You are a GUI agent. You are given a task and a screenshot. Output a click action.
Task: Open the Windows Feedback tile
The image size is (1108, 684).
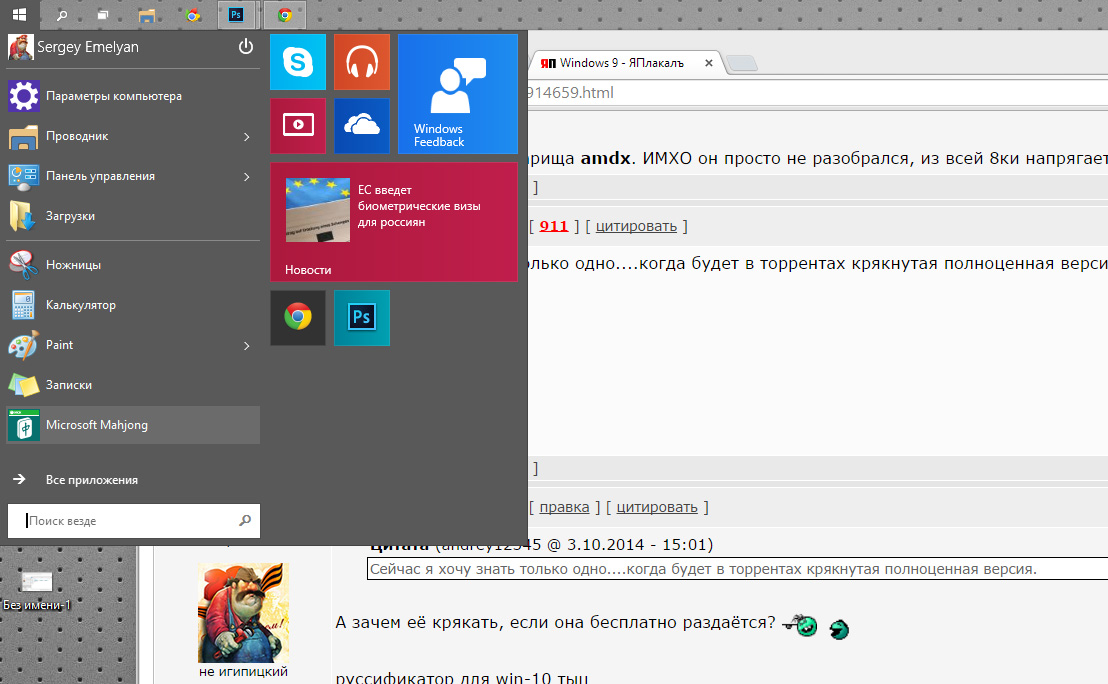[x=458, y=94]
